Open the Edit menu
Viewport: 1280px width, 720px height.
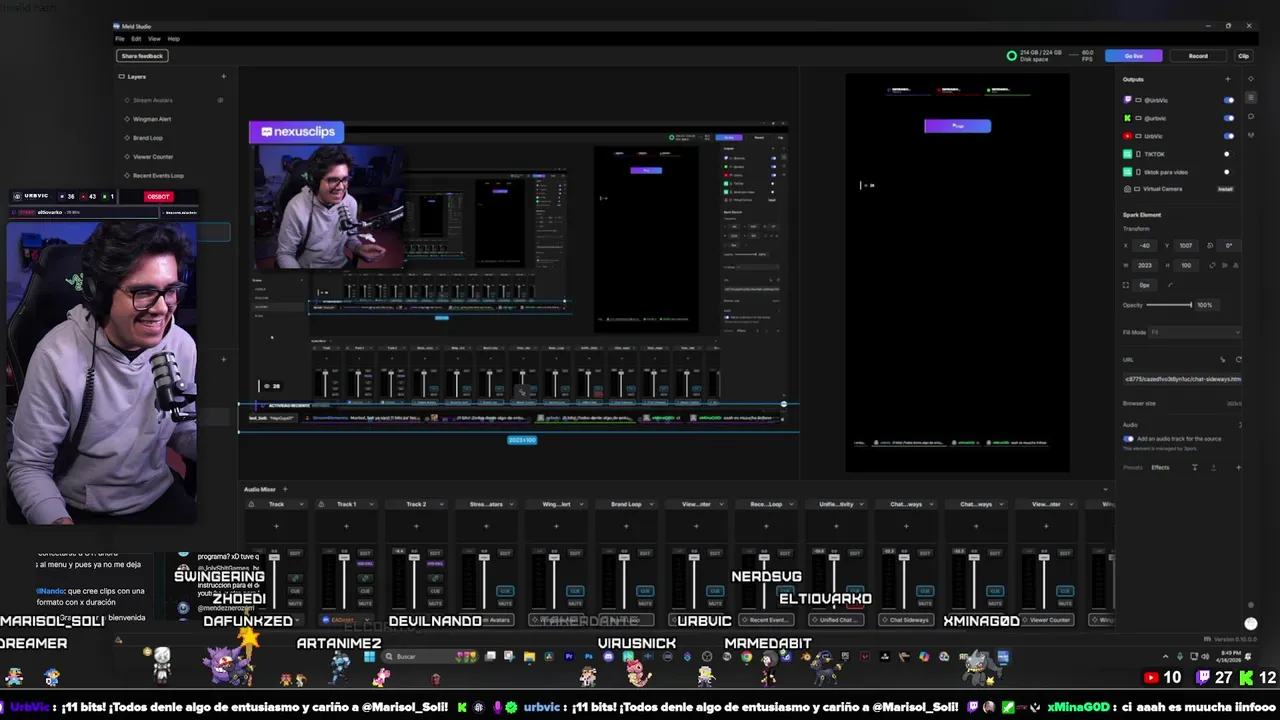(136, 39)
